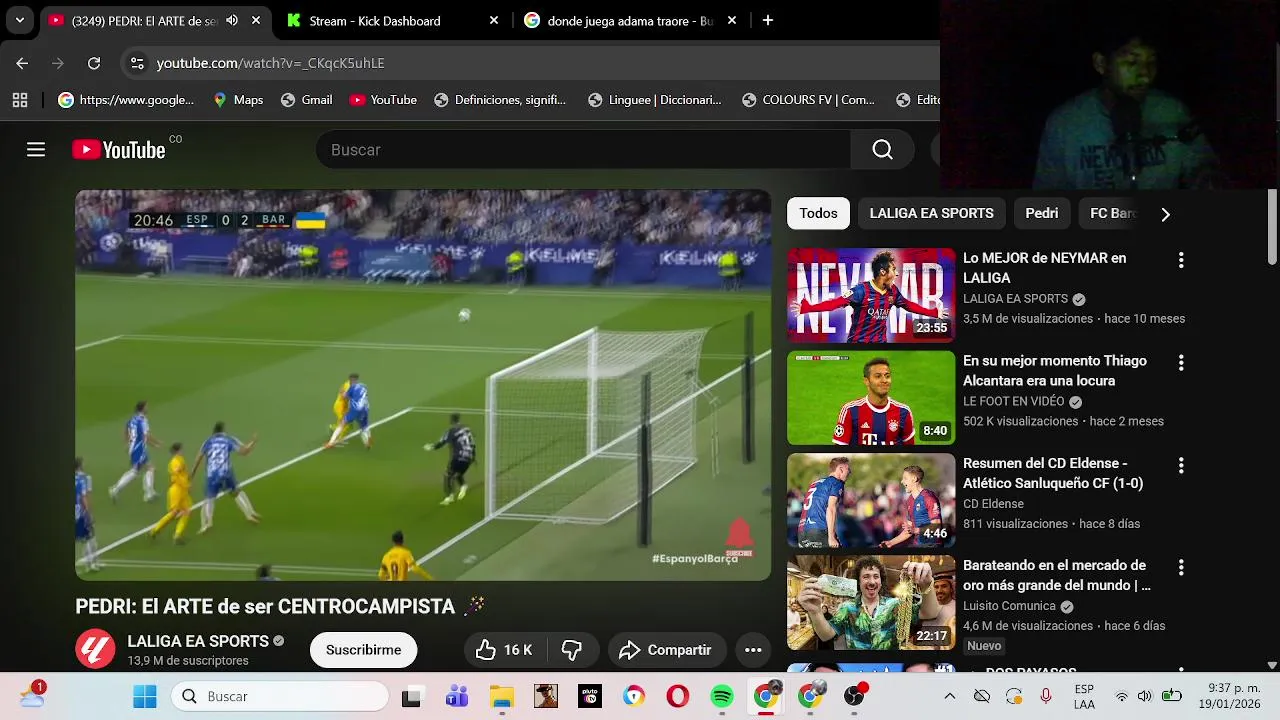Open the Thiago Alcantara video thumbnail
Image resolution: width=1280 pixels, height=720 pixels.
tap(871, 398)
